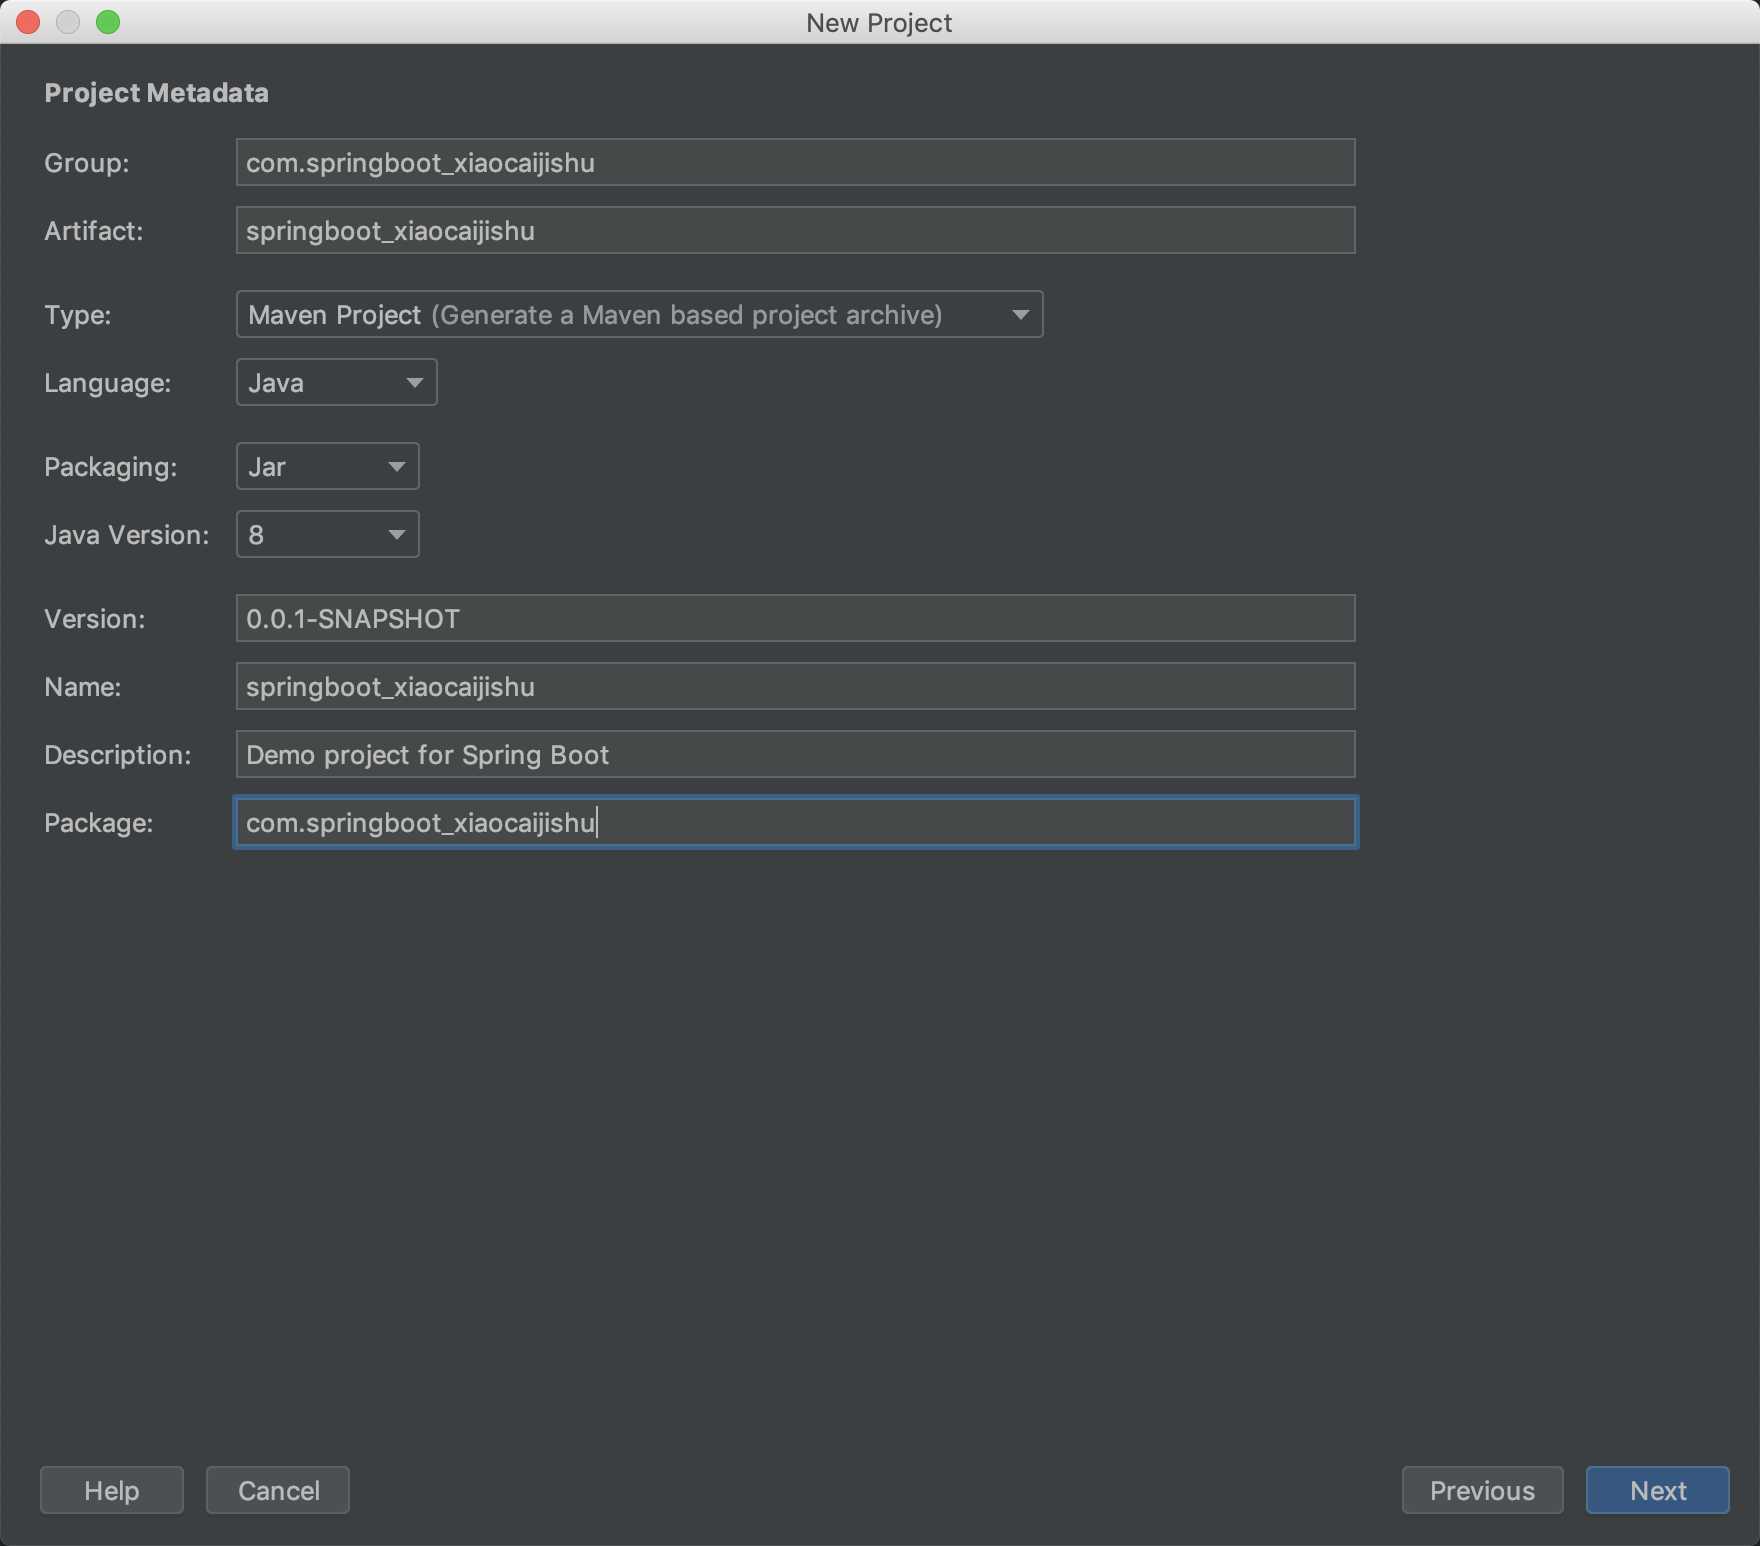
Task: Click the 'Group:' label
Action: point(87,163)
